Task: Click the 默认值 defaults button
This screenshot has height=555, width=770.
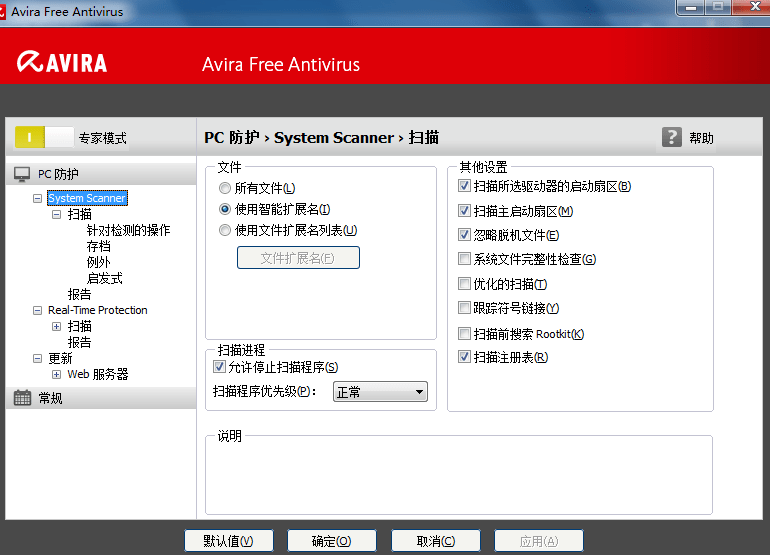Action: click(229, 541)
